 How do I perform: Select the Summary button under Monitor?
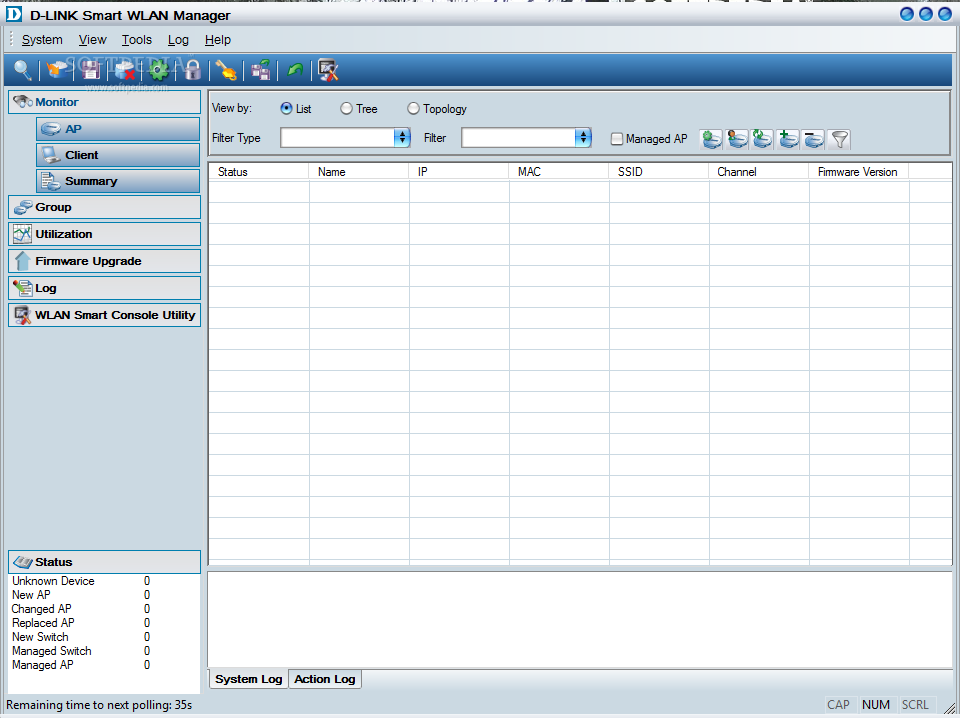click(x=118, y=181)
